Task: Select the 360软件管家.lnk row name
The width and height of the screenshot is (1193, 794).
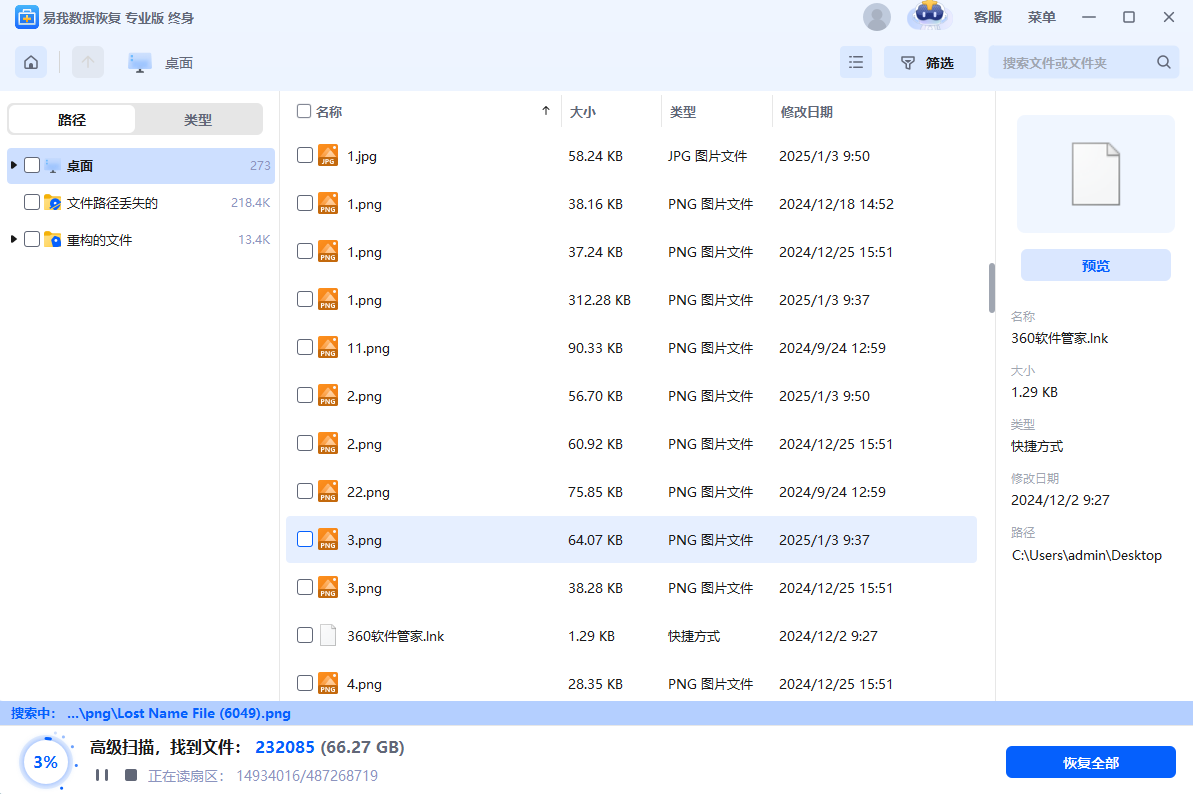Action: coord(396,636)
